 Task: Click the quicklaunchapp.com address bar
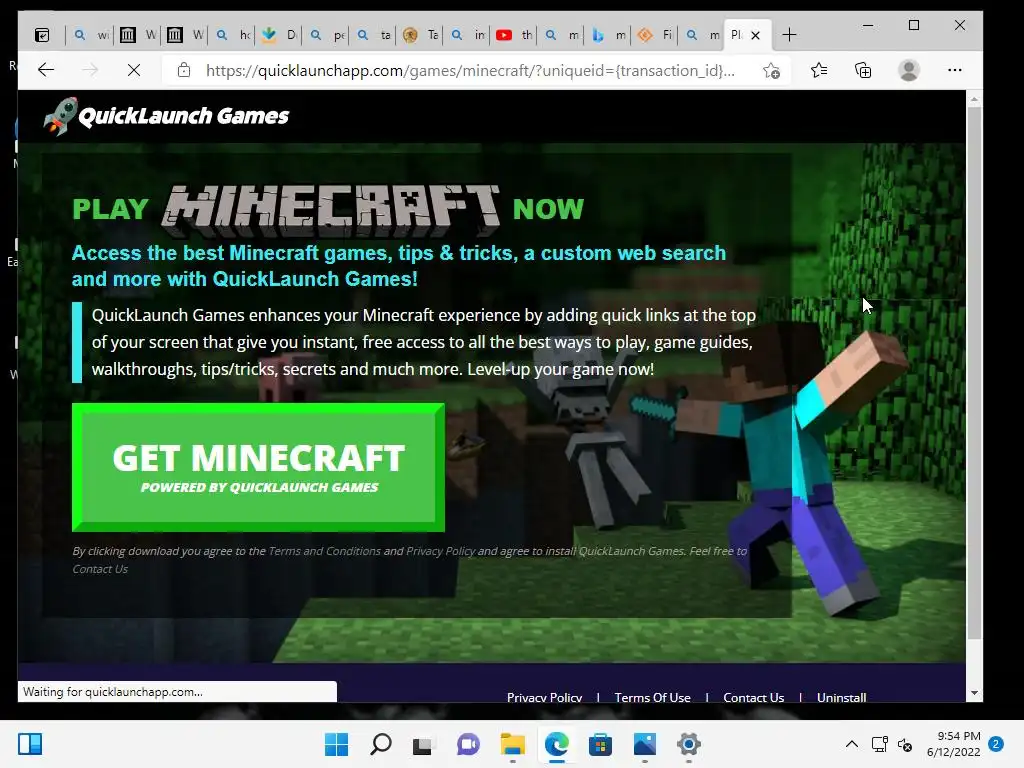(x=470, y=70)
